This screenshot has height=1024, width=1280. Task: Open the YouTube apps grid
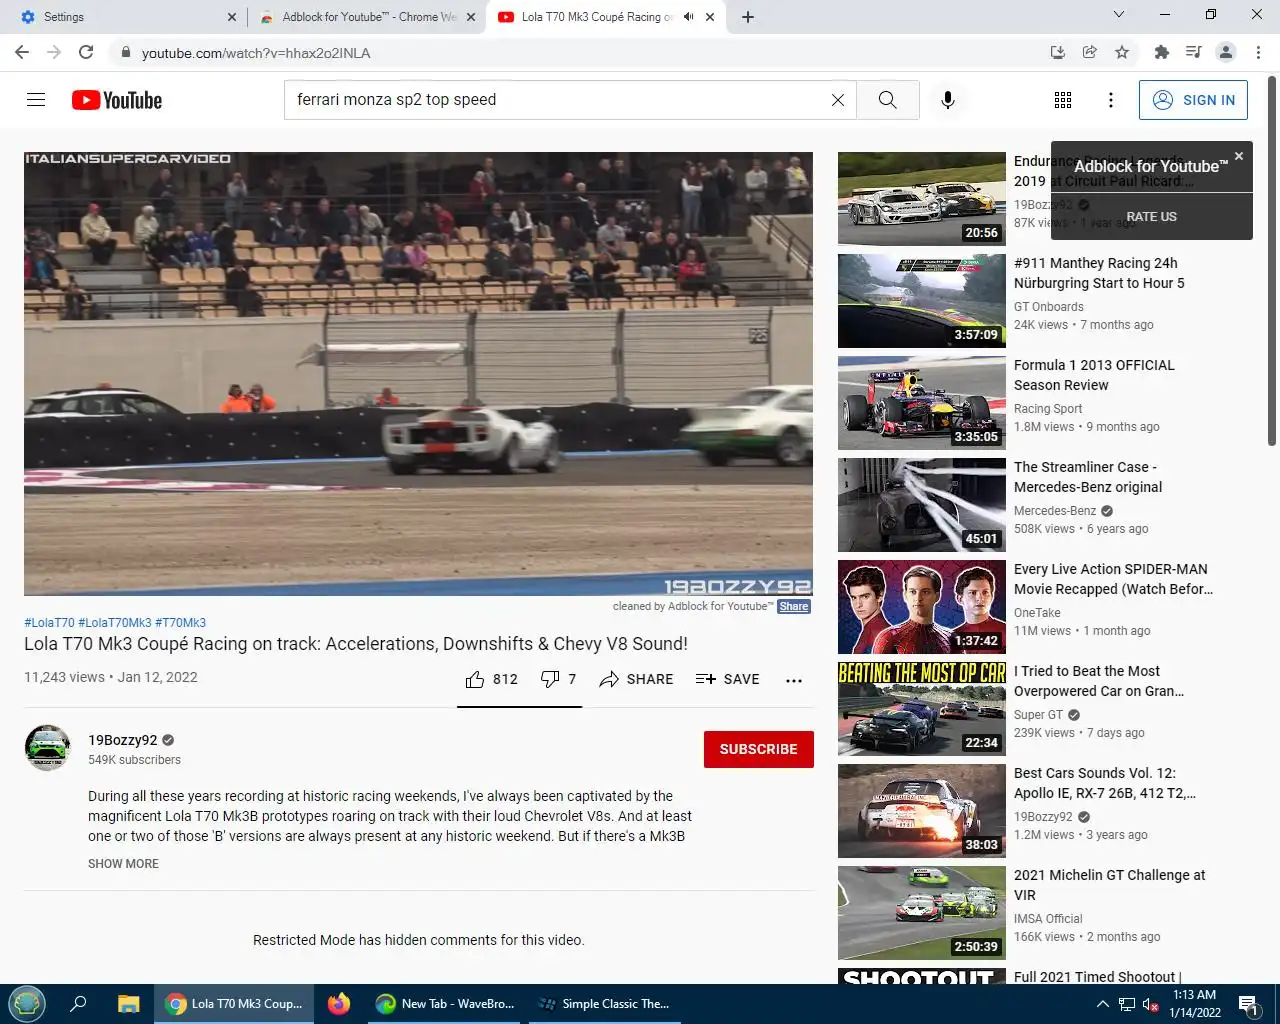point(1063,100)
